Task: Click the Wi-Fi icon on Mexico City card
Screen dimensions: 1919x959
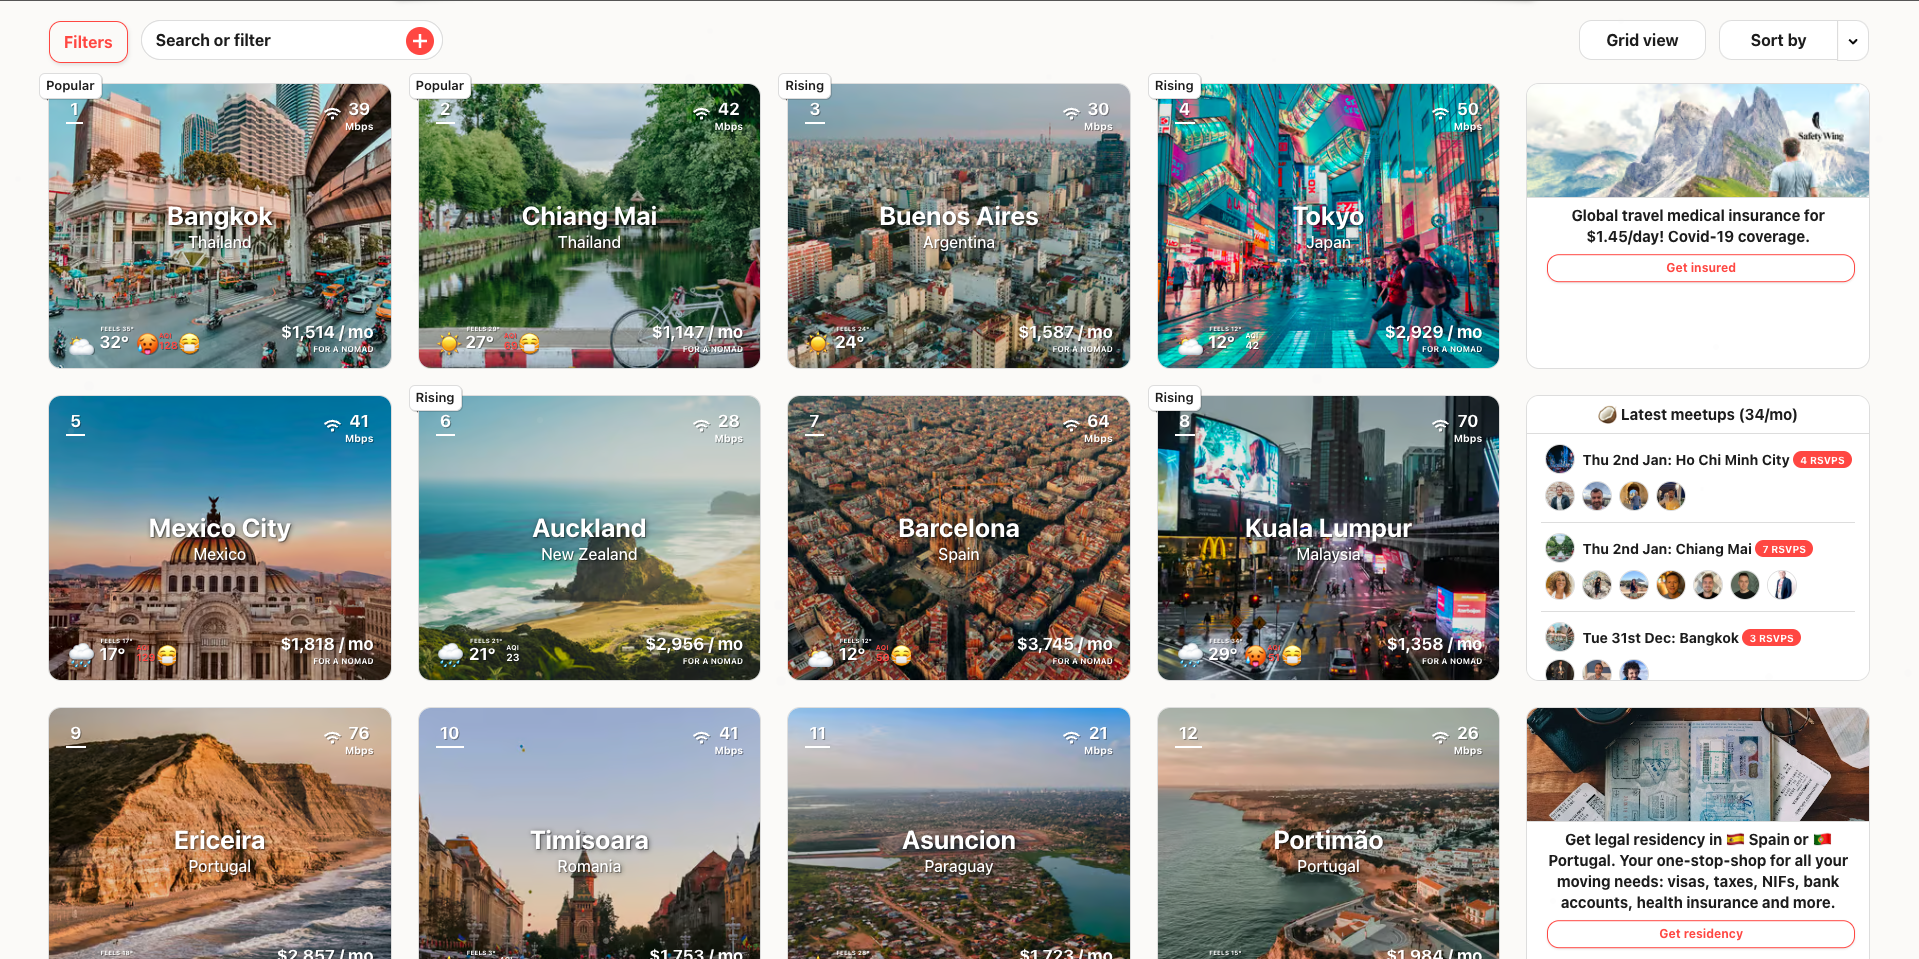Action: coord(332,426)
